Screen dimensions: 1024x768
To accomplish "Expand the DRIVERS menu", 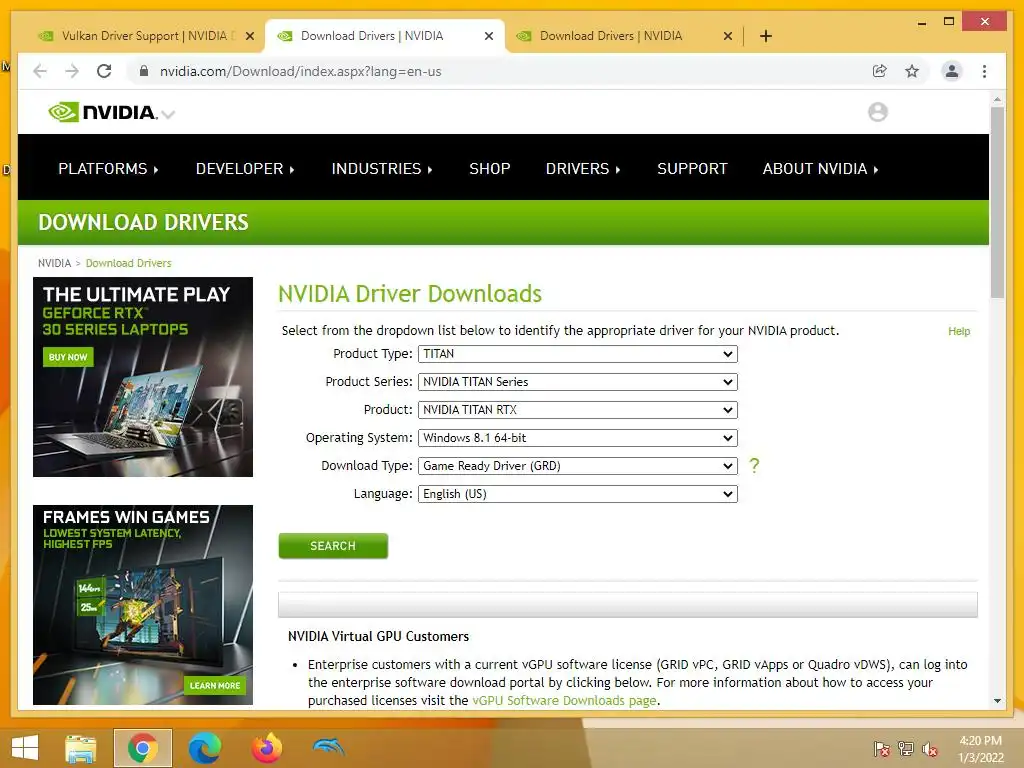I will pos(583,168).
